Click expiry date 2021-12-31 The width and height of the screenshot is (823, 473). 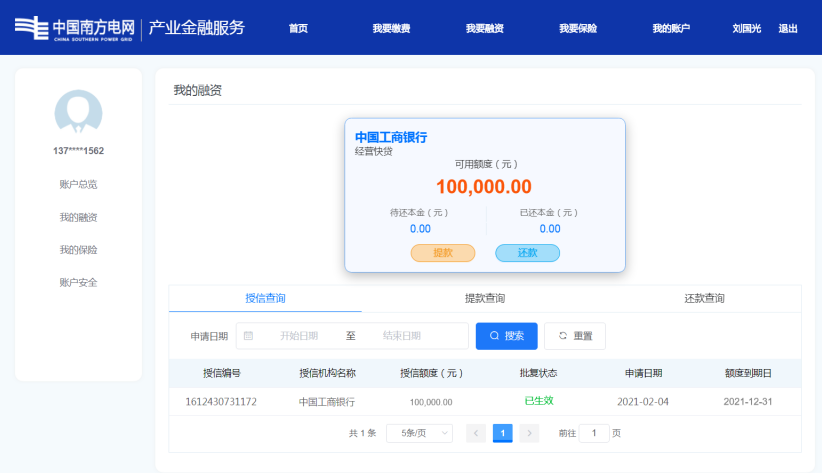pyautogui.click(x=748, y=402)
